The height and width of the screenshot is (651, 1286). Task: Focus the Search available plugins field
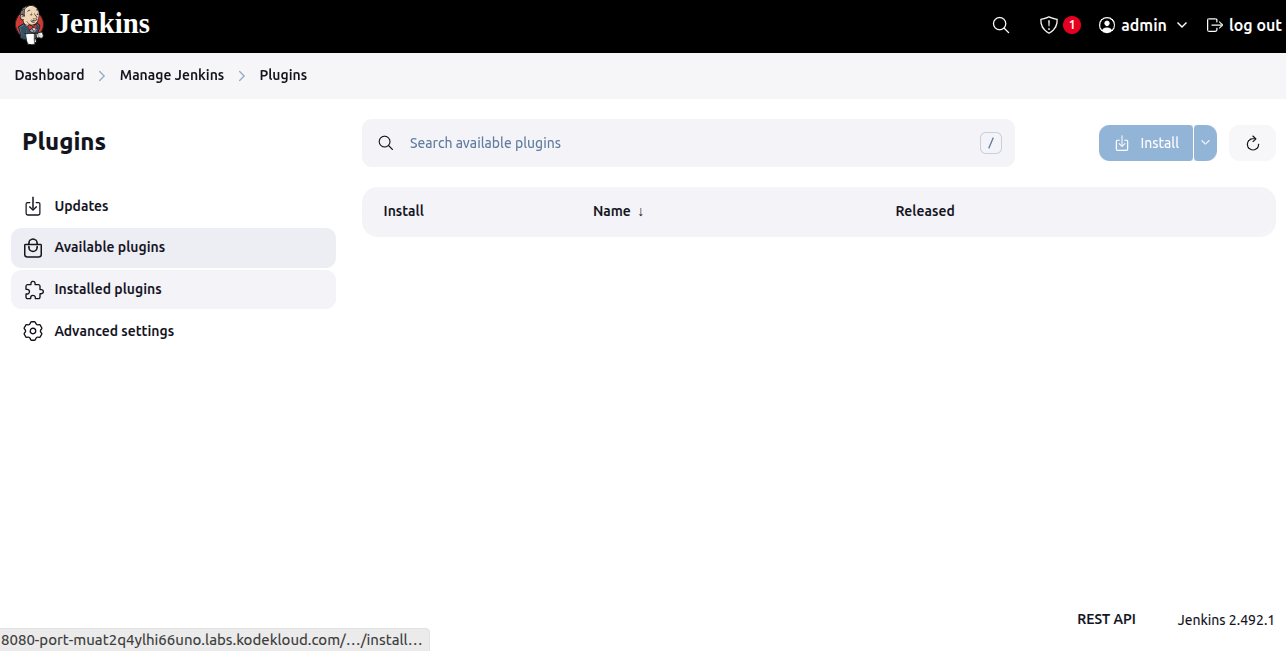688,143
